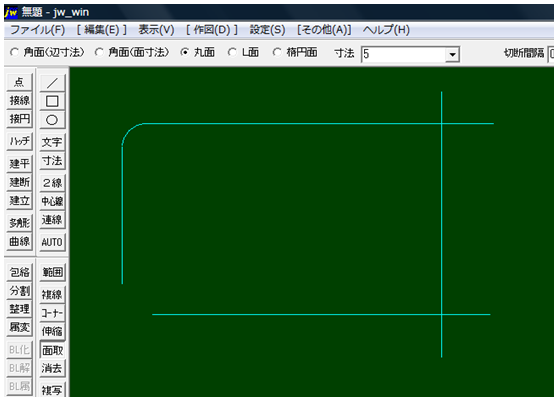Select the rectangle tool icon
Viewport: 558px width, 403px height.
point(52,101)
